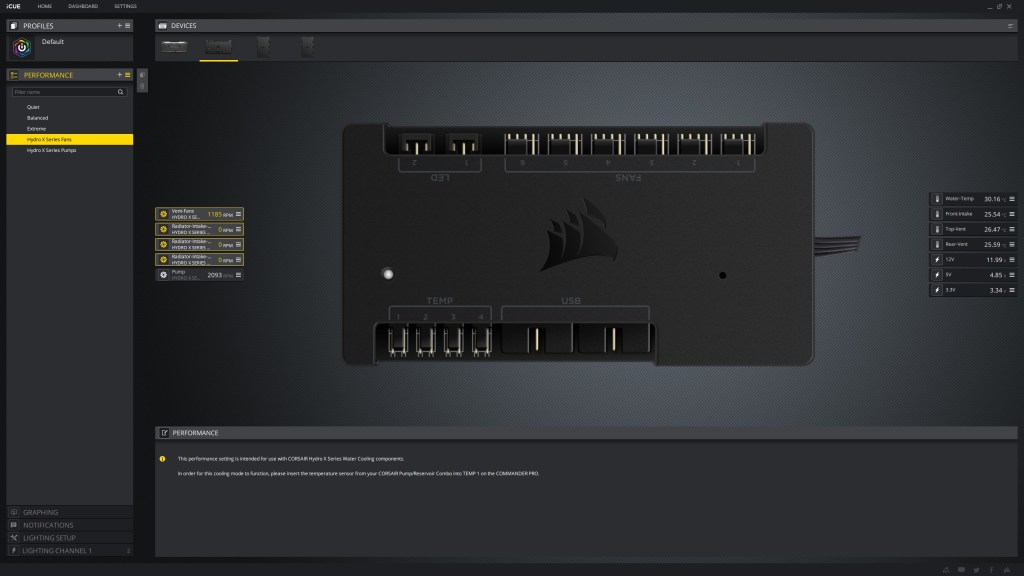
Task: Select the Quiet performance preset
Action: pyautogui.click(x=34, y=106)
